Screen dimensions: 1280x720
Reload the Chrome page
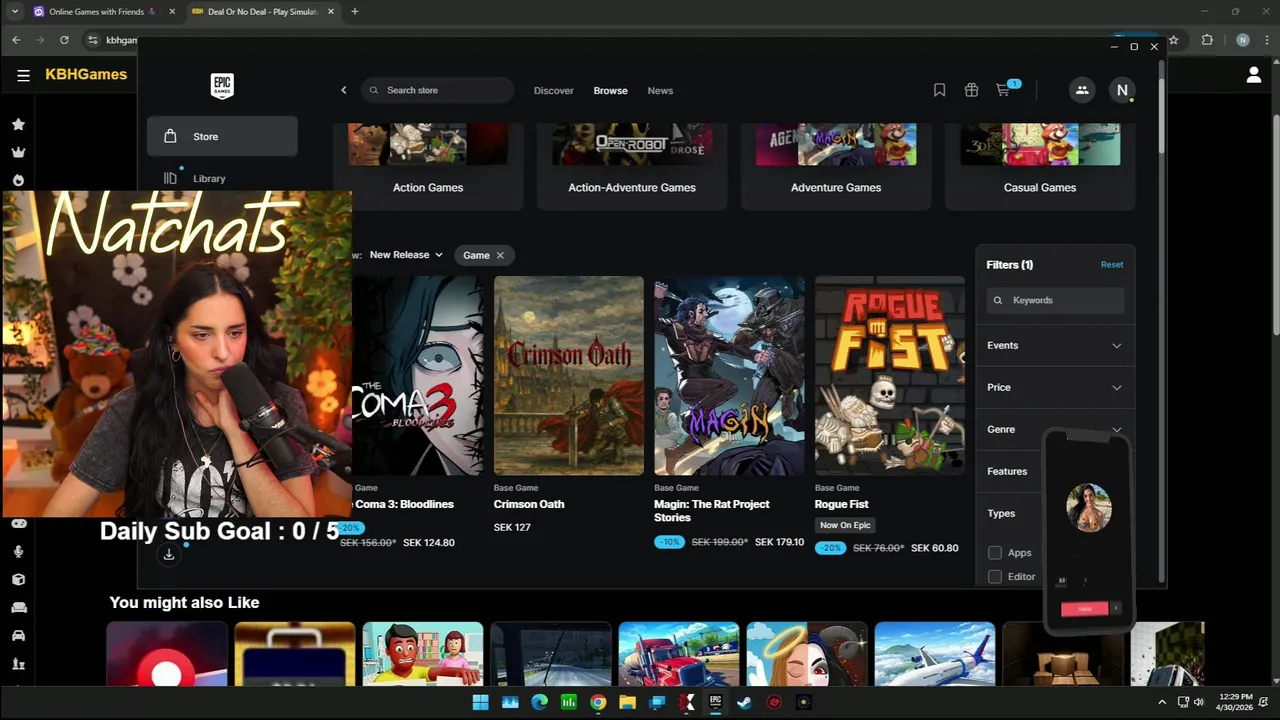point(64,40)
